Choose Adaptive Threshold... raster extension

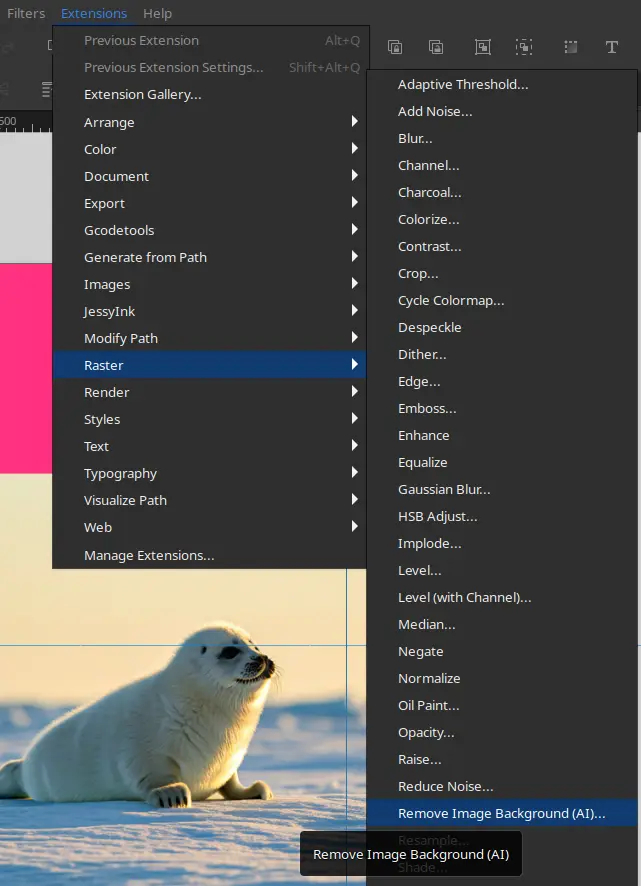tap(502, 84)
